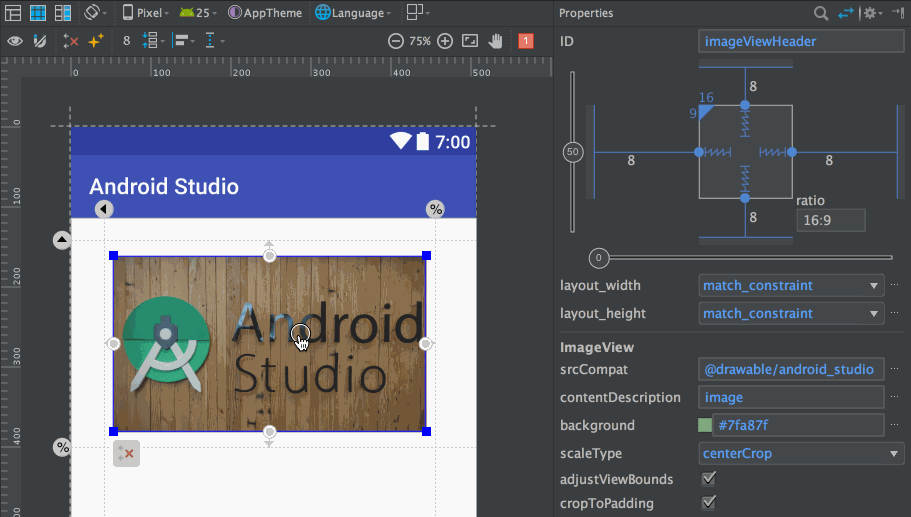Click the right guideline percent toggle
Screen dimensions: 911x517
coord(435,209)
